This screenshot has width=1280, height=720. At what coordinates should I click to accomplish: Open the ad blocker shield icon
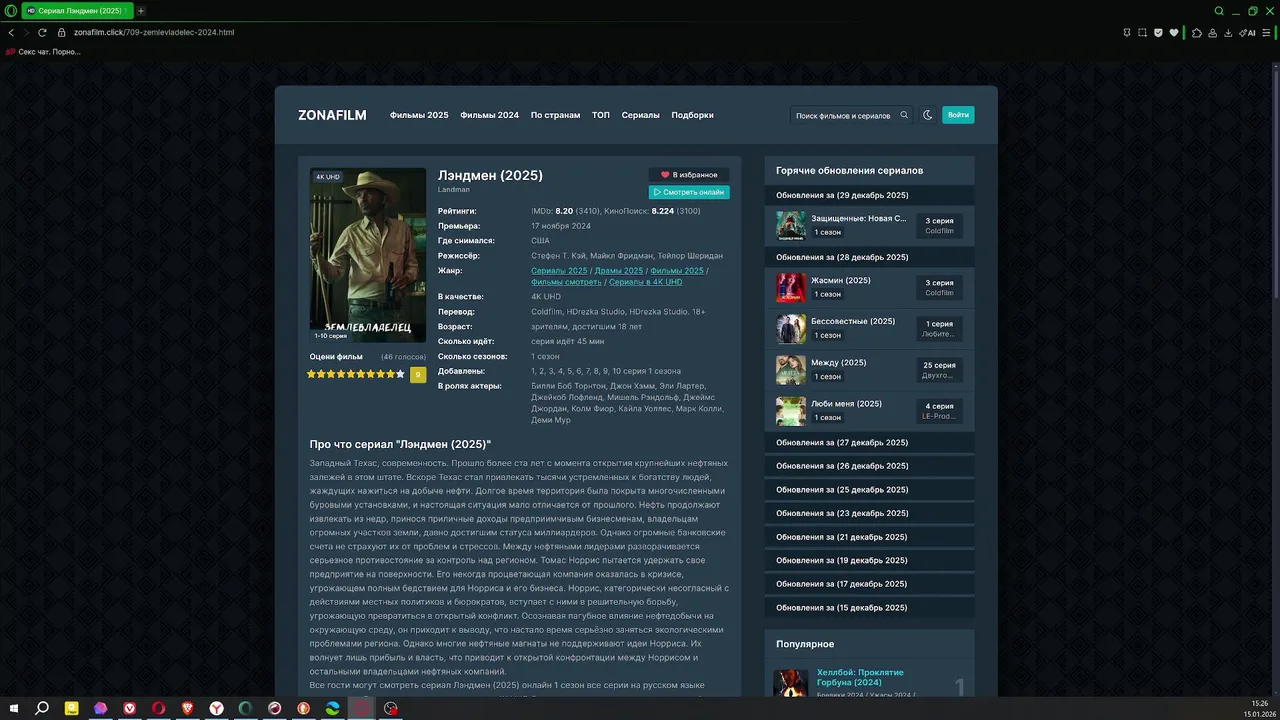pyautogui.click(x=1158, y=32)
